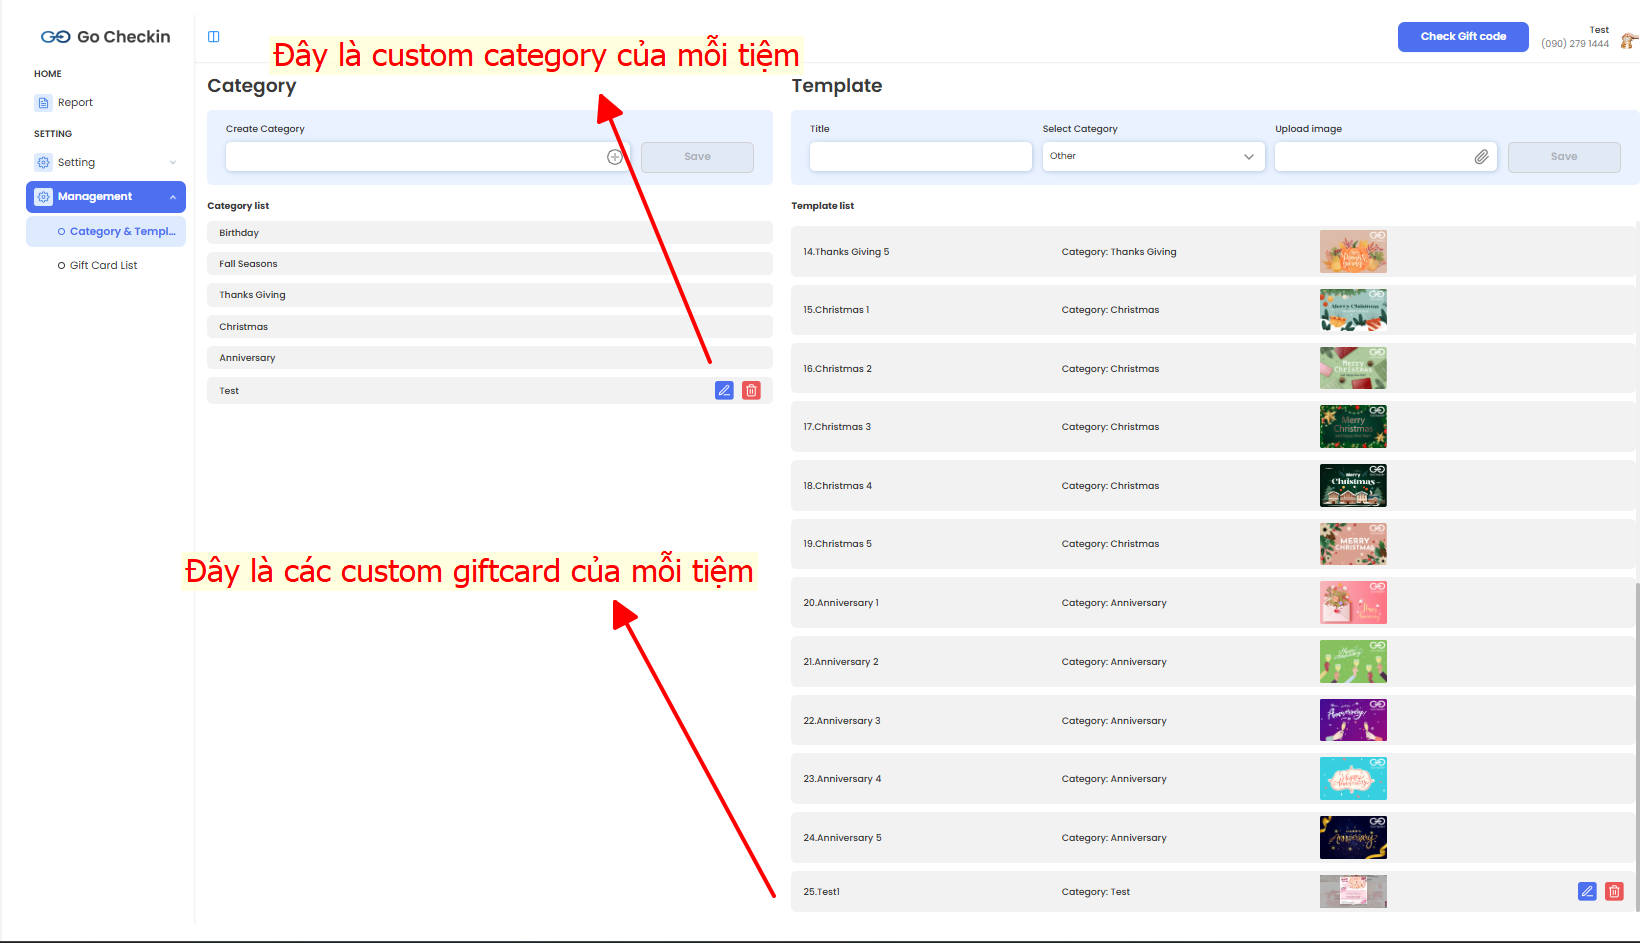This screenshot has width=1640, height=943.
Task: Click the Go Checkin logo
Action: [x=106, y=37]
